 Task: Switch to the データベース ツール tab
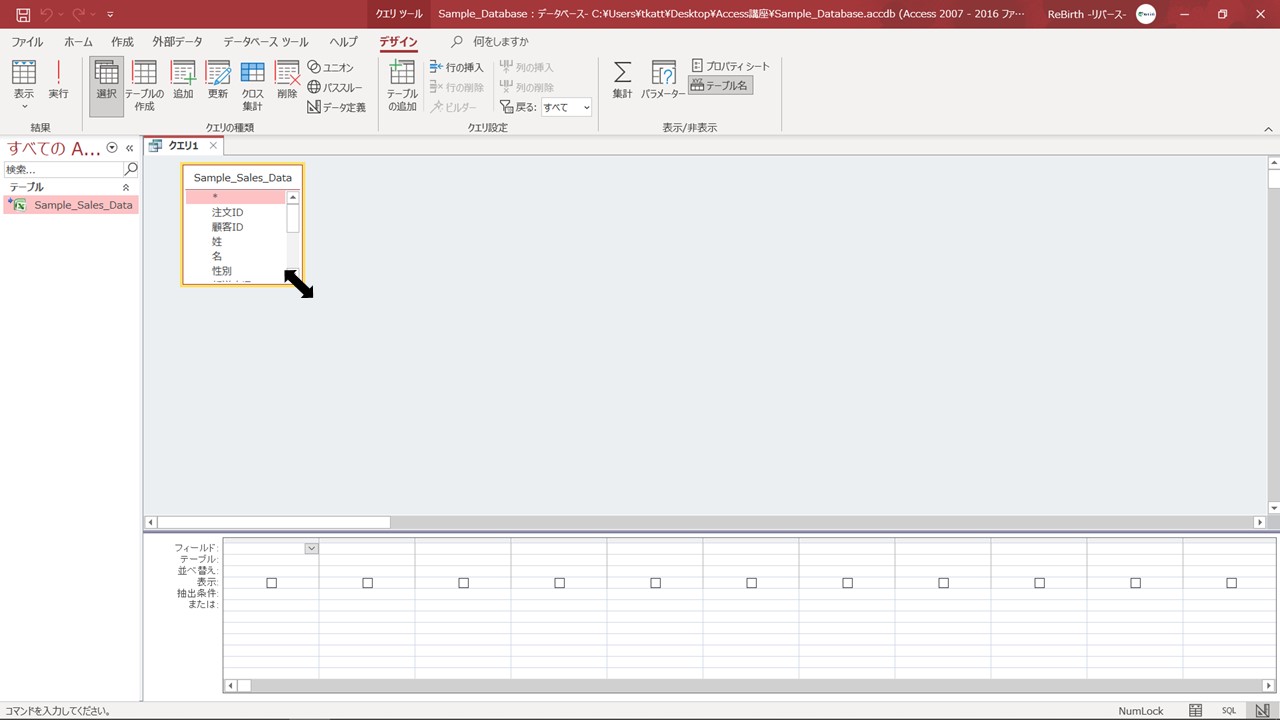coord(265,42)
